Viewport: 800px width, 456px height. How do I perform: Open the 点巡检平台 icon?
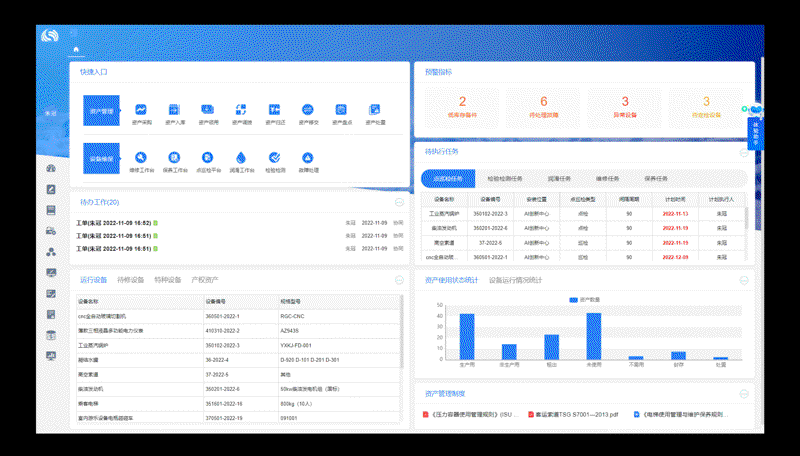(x=208, y=158)
